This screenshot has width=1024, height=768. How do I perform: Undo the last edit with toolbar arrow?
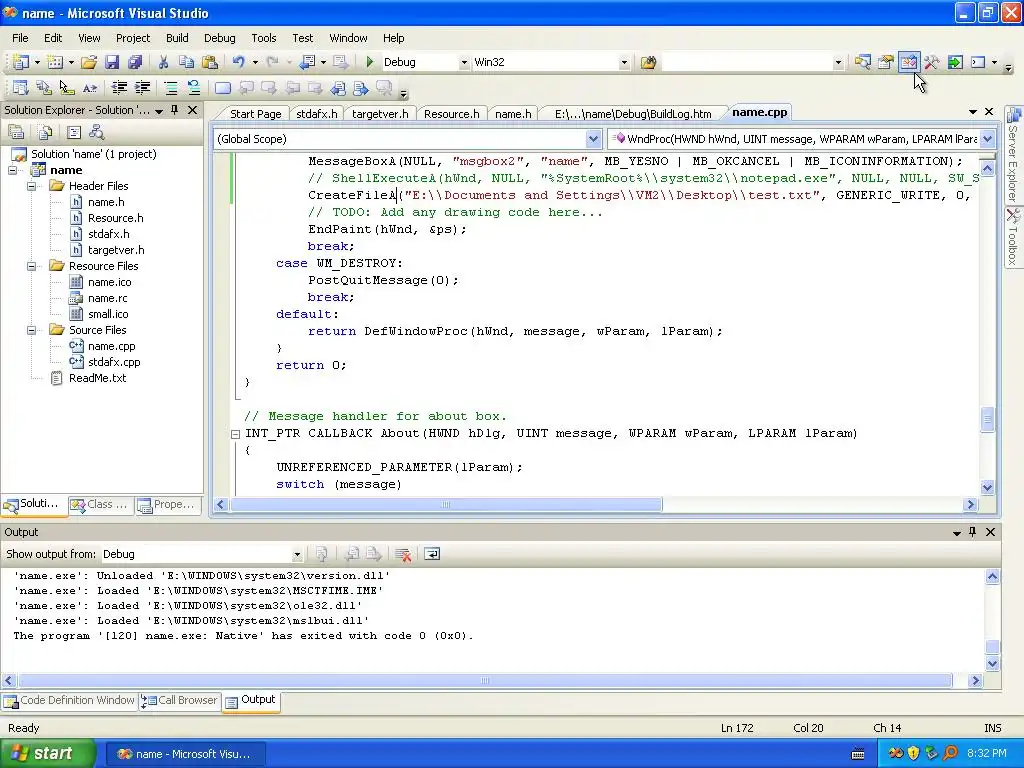coord(238,62)
